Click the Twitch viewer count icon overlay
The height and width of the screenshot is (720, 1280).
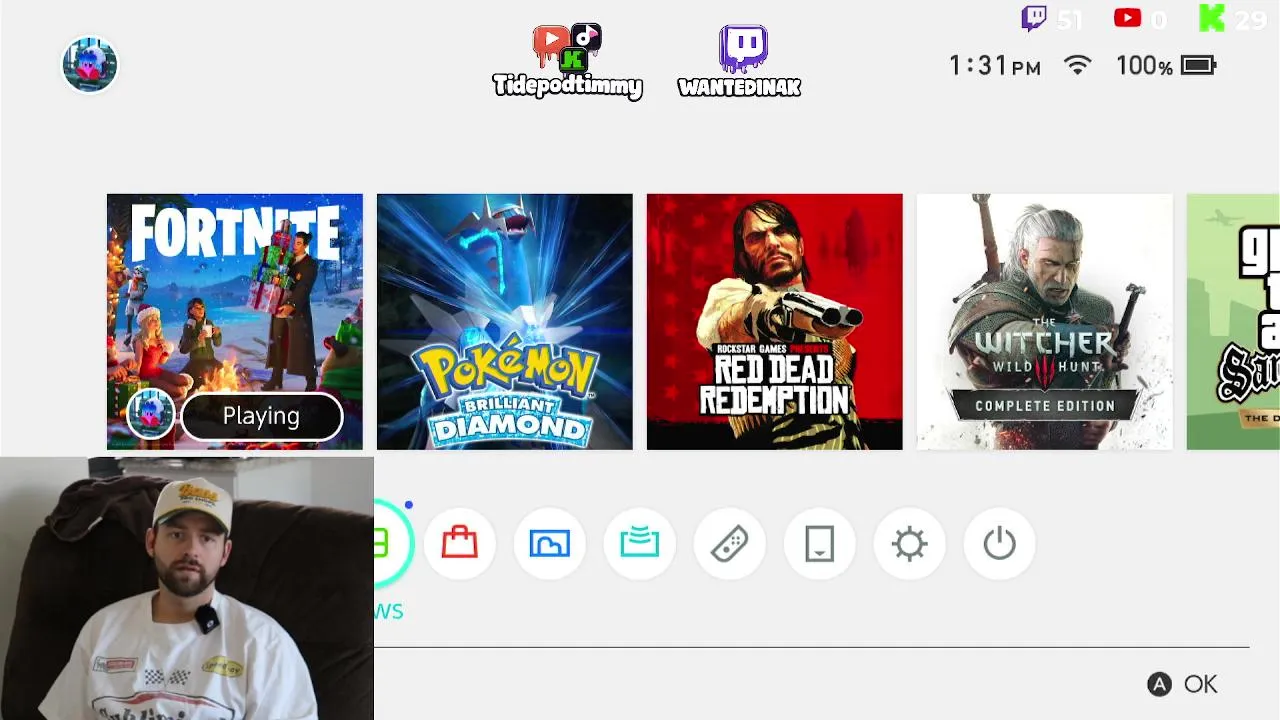point(1034,18)
